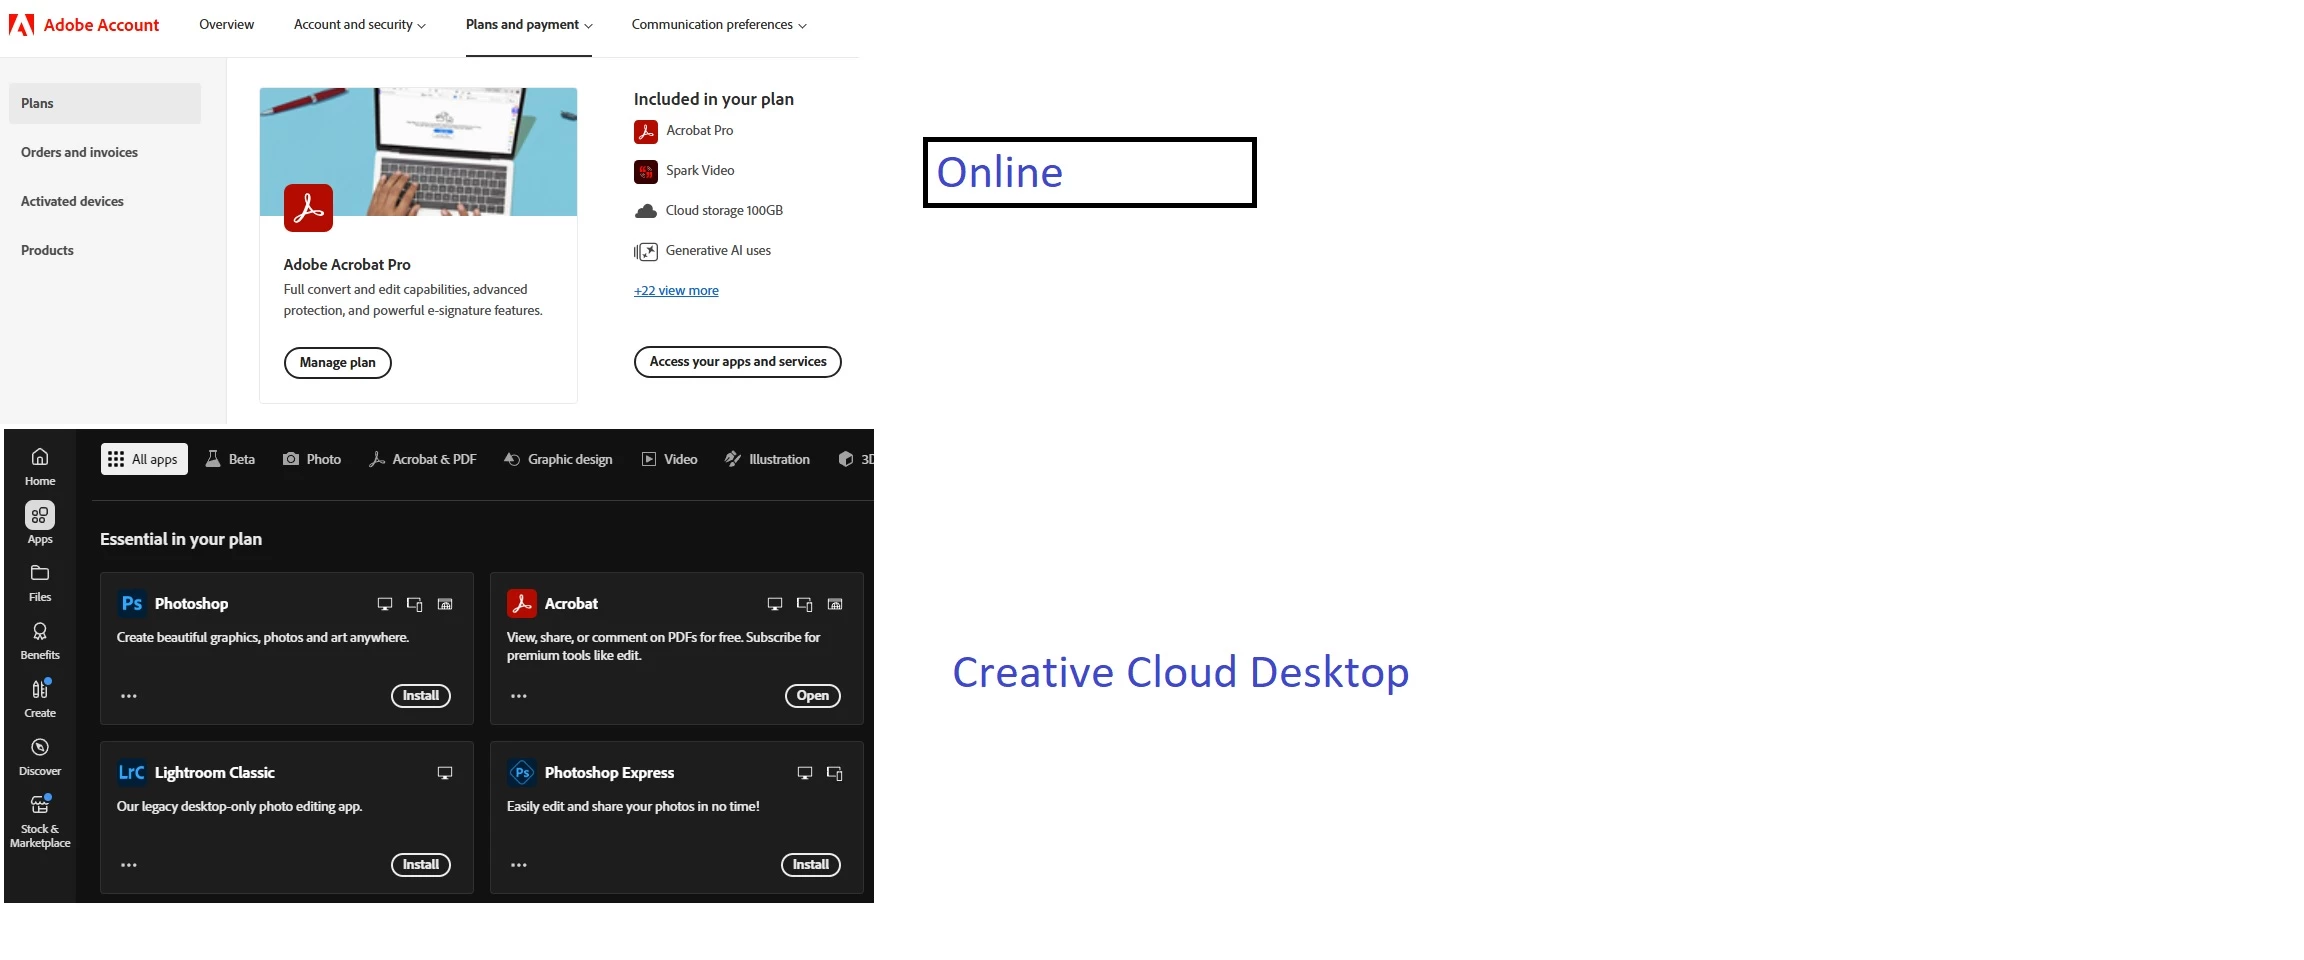Viewport: 2304px width, 960px height.
Task: Click Manage plan button
Action: (x=338, y=362)
